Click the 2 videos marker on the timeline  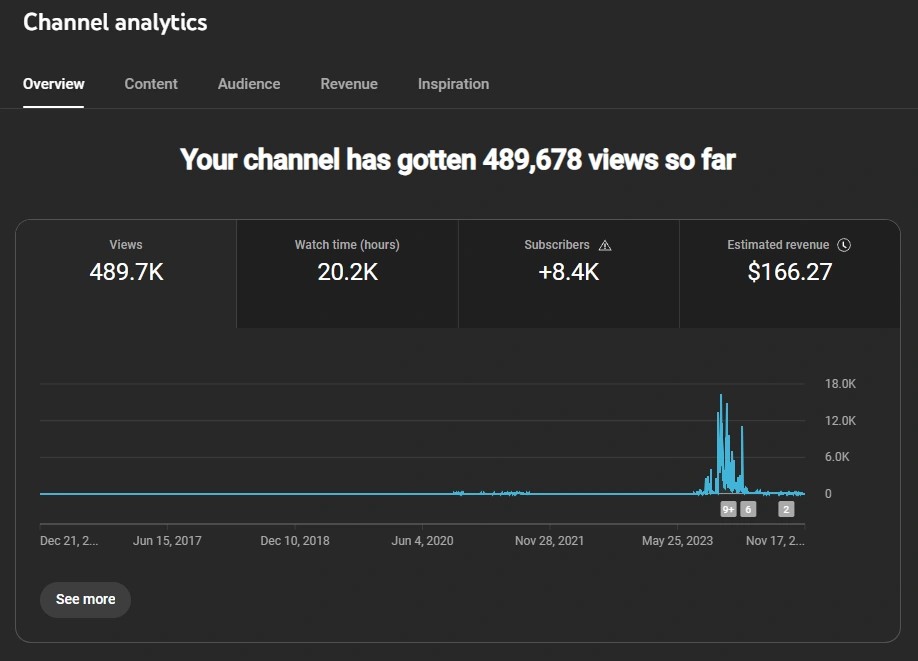[x=786, y=509]
